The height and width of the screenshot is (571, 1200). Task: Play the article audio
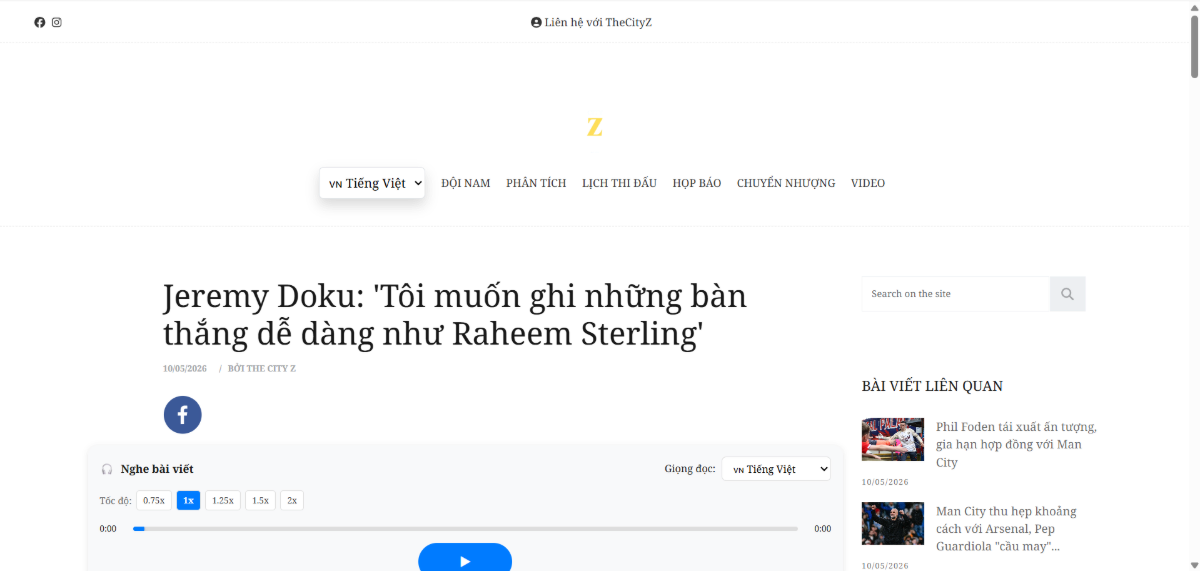(x=465, y=558)
